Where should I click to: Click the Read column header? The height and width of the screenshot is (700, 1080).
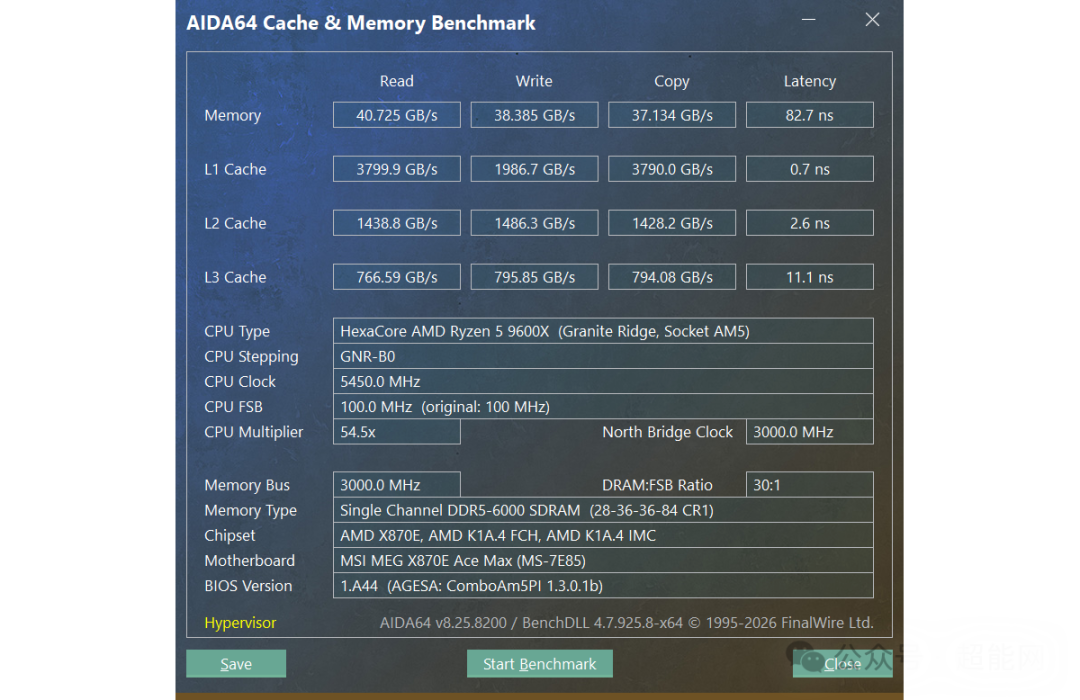397,81
